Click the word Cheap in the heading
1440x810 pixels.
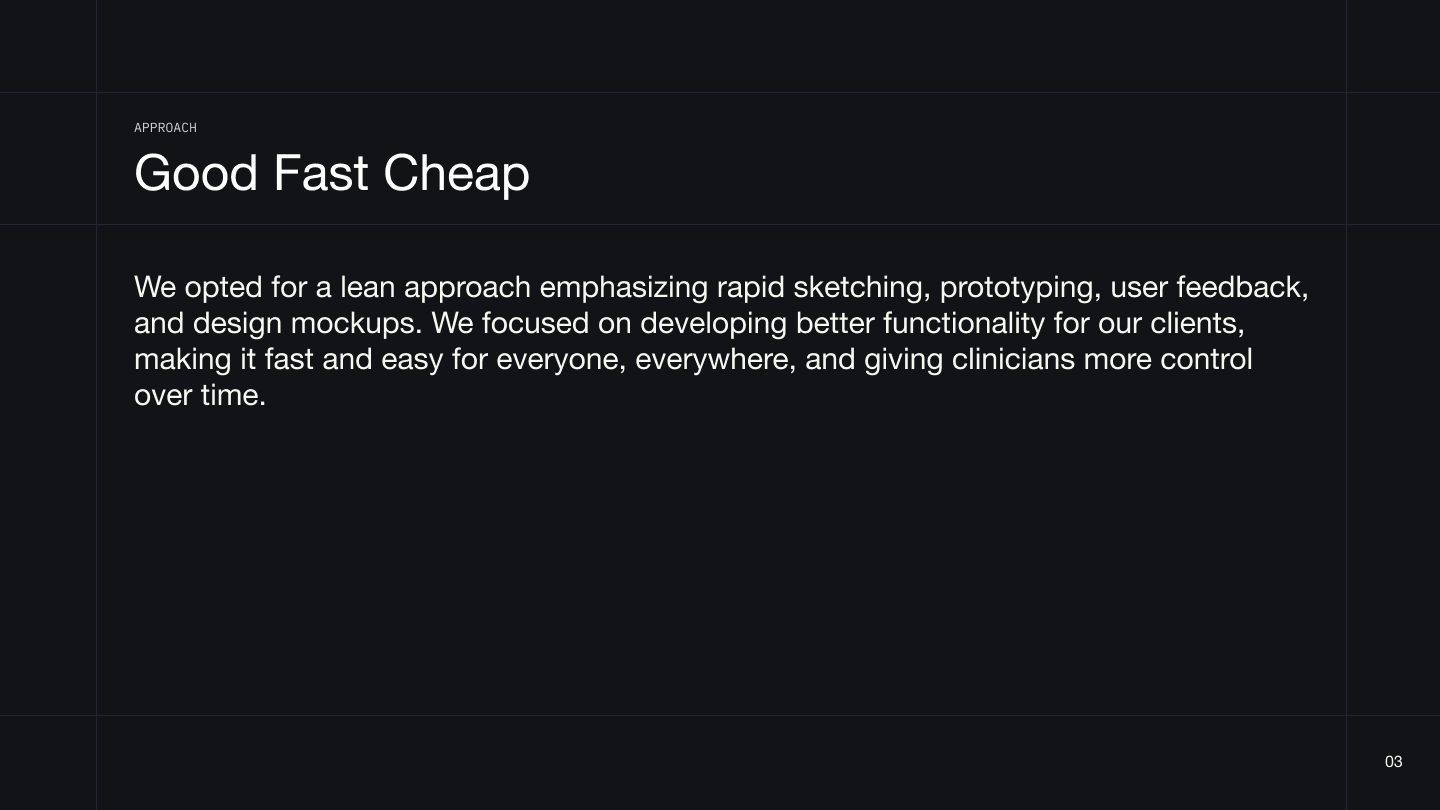456,173
